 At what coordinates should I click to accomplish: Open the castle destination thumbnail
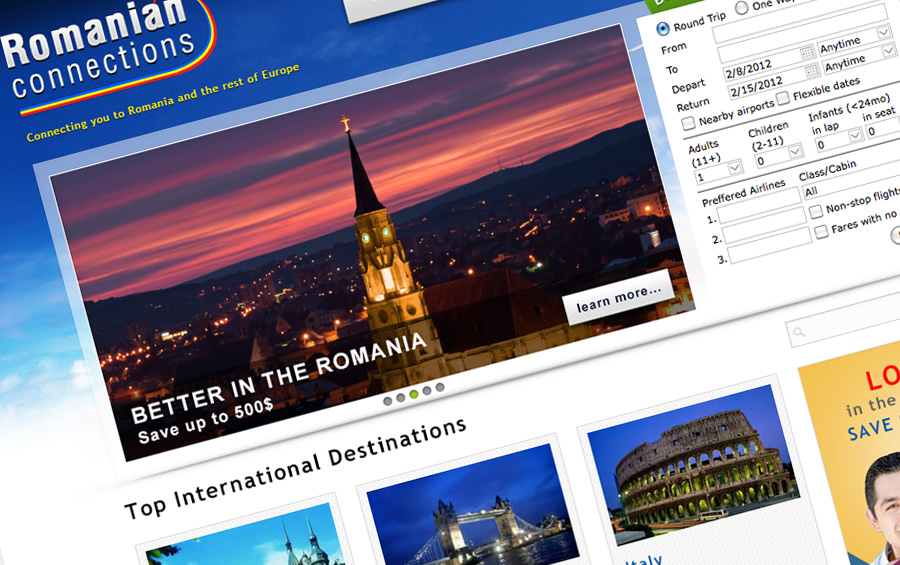[247, 537]
